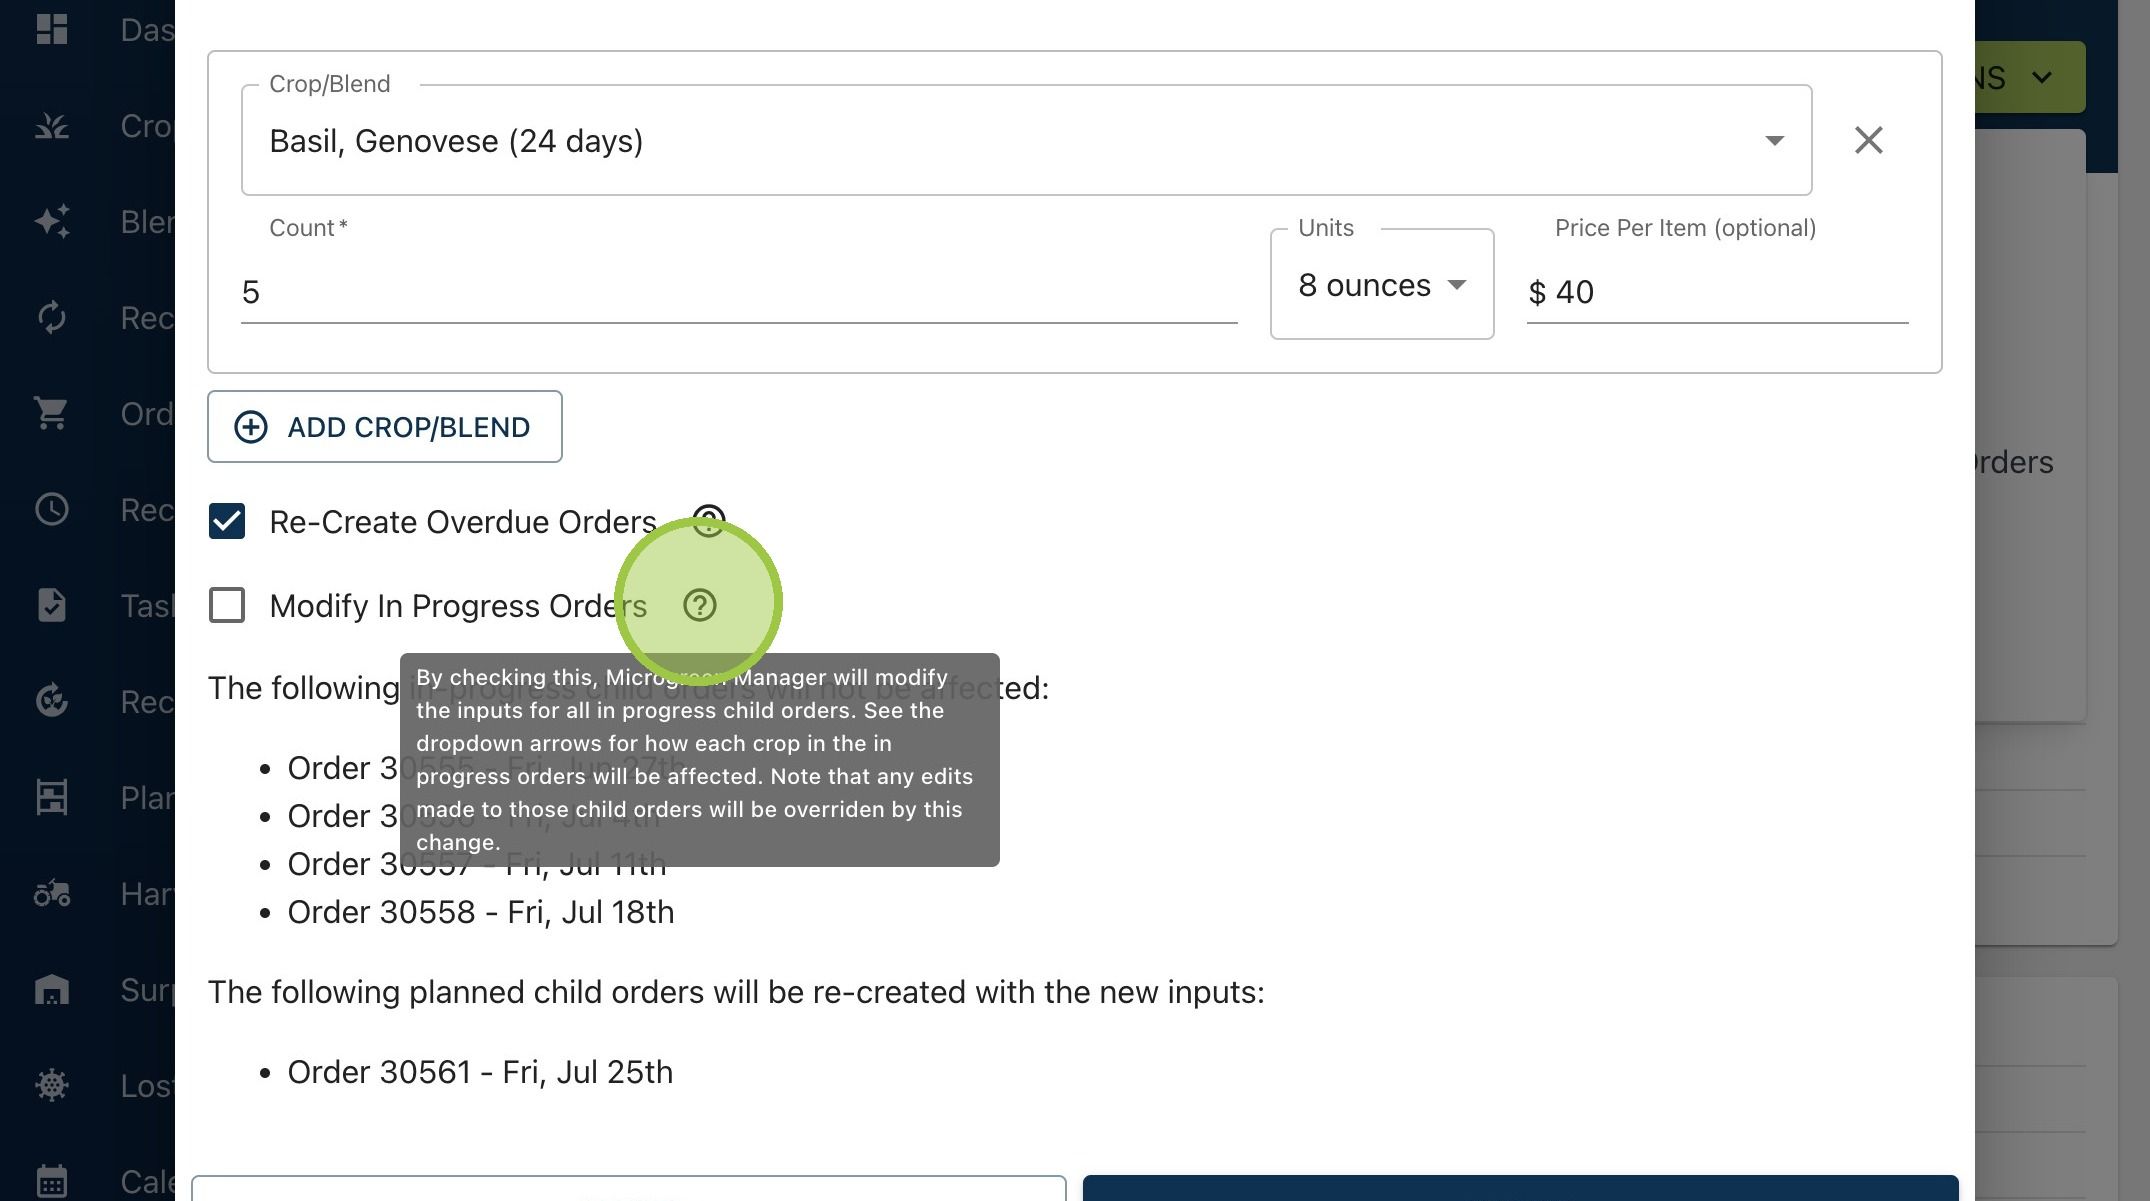Uncheck Re-Create Overdue Orders checkbox

coord(227,521)
